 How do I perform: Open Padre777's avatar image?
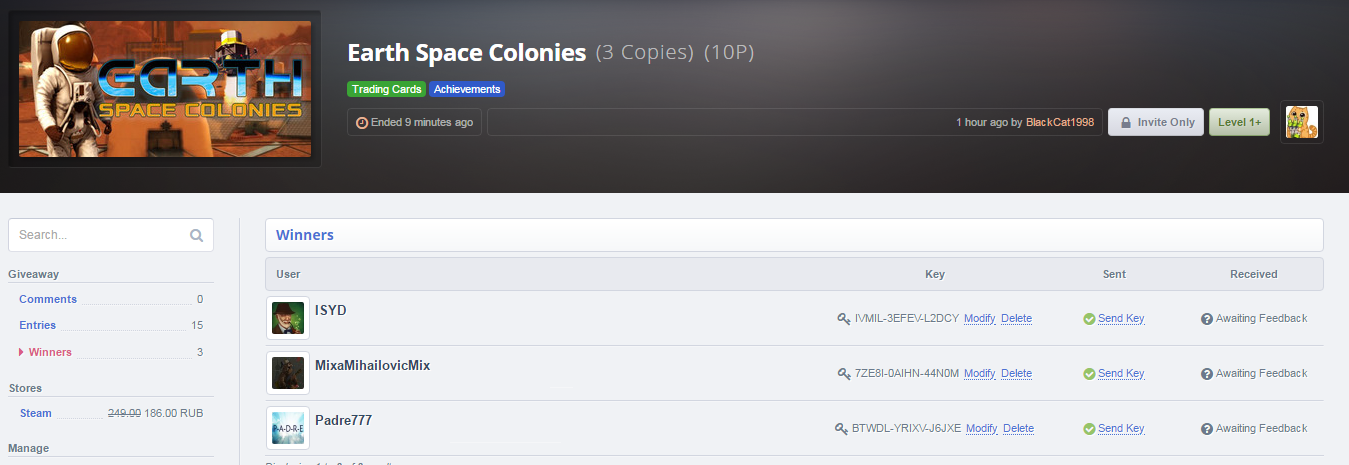coord(288,428)
